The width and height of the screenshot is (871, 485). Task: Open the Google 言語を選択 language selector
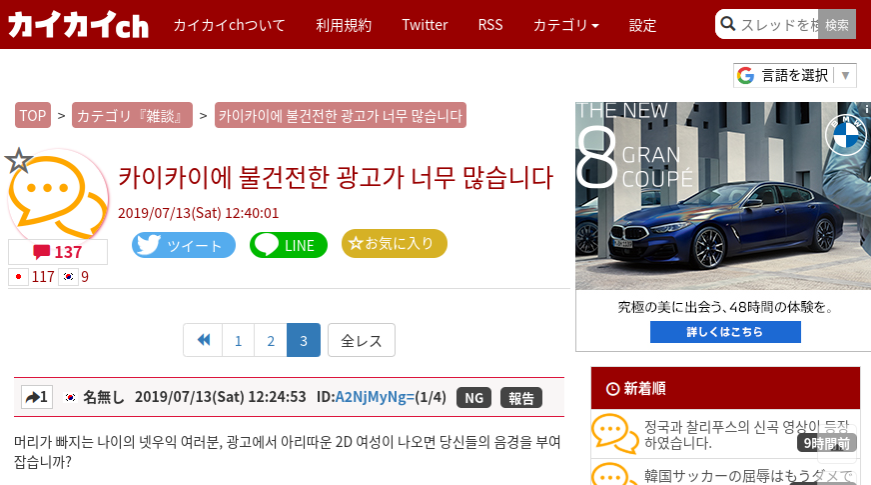(x=795, y=75)
